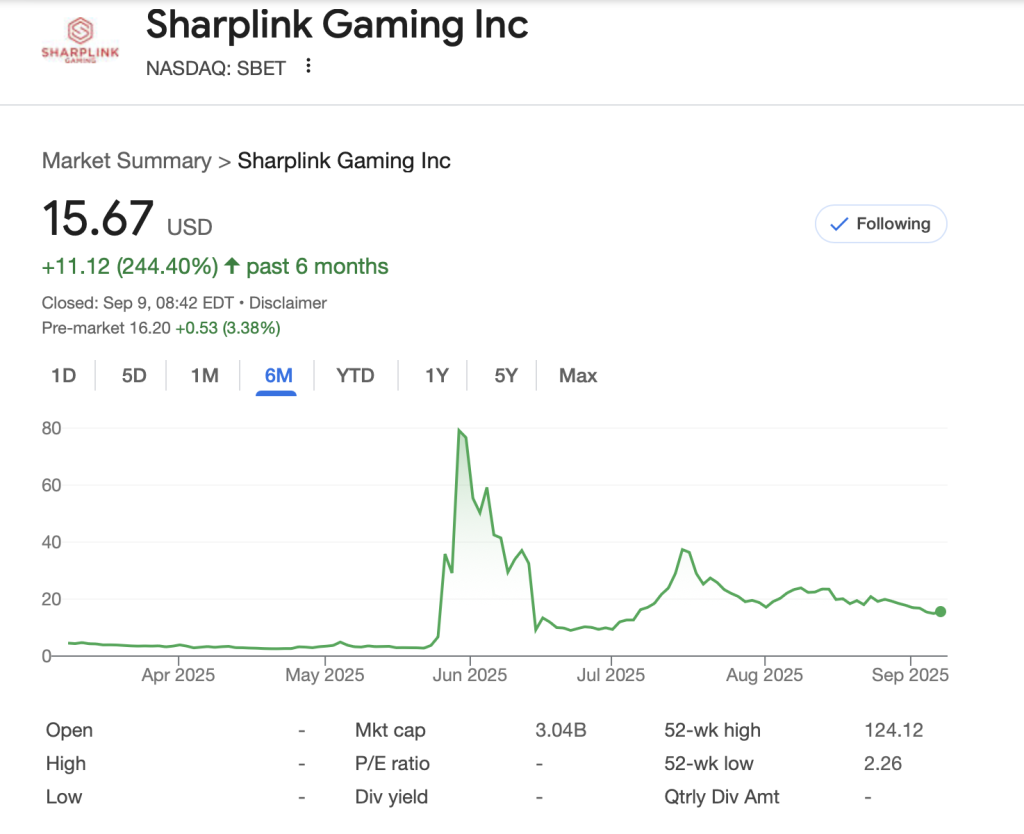Select the 6M time range tab
The width and height of the screenshot is (1024, 834).
tap(278, 376)
